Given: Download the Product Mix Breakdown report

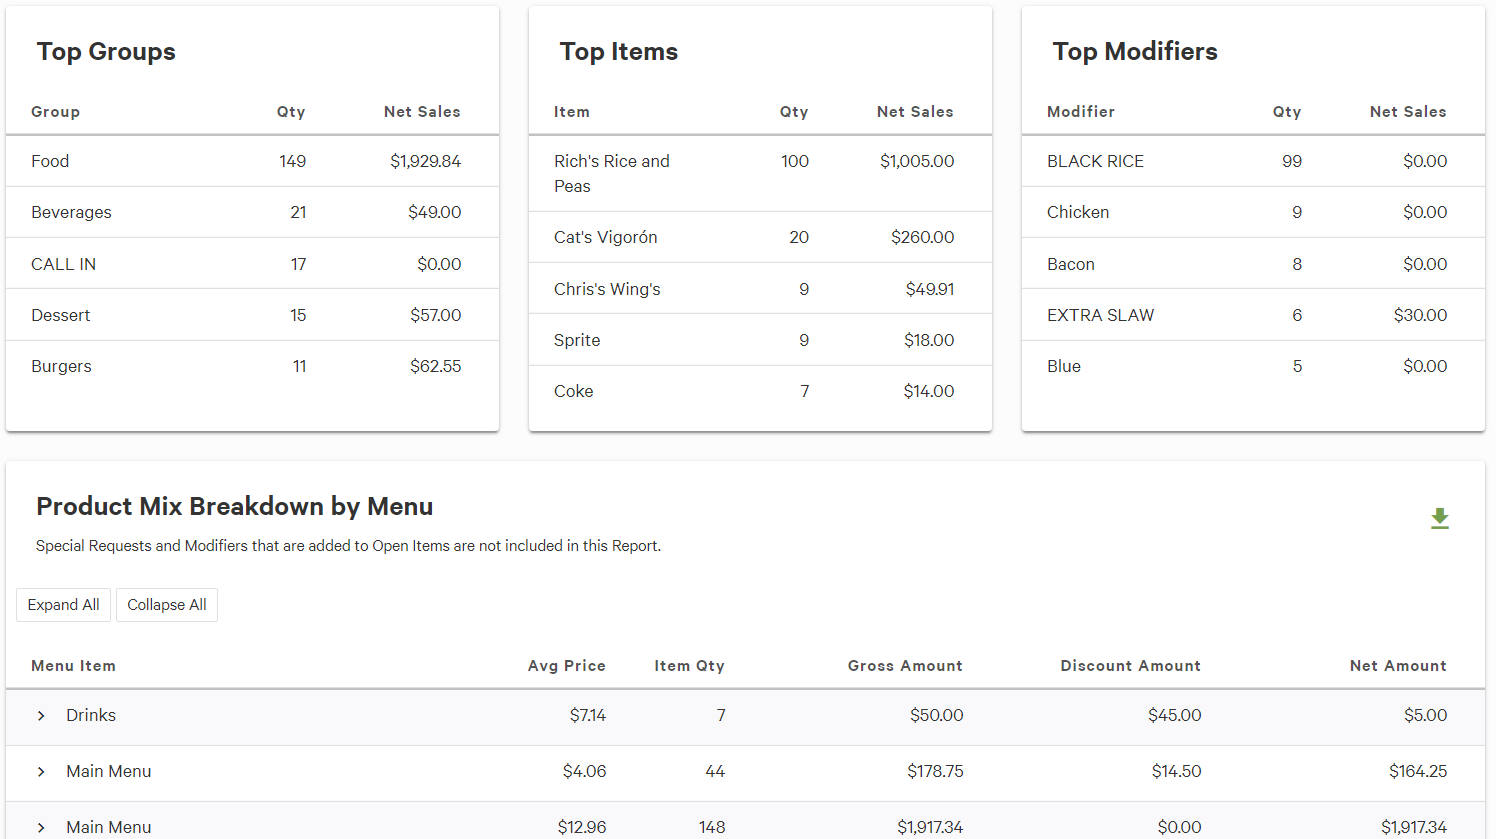Looking at the screenshot, I should tap(1440, 519).
